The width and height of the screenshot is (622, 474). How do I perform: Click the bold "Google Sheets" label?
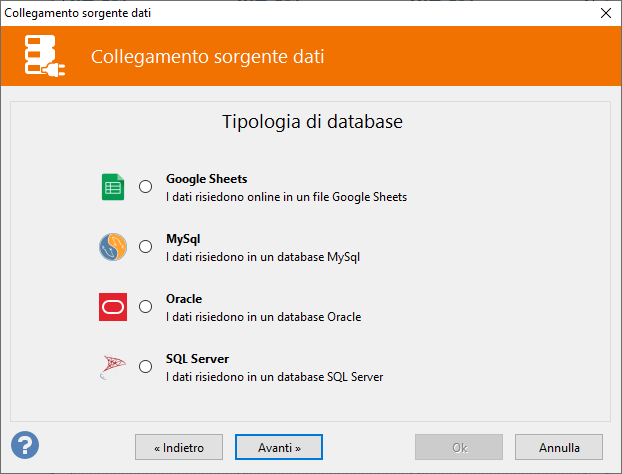[x=207, y=179]
